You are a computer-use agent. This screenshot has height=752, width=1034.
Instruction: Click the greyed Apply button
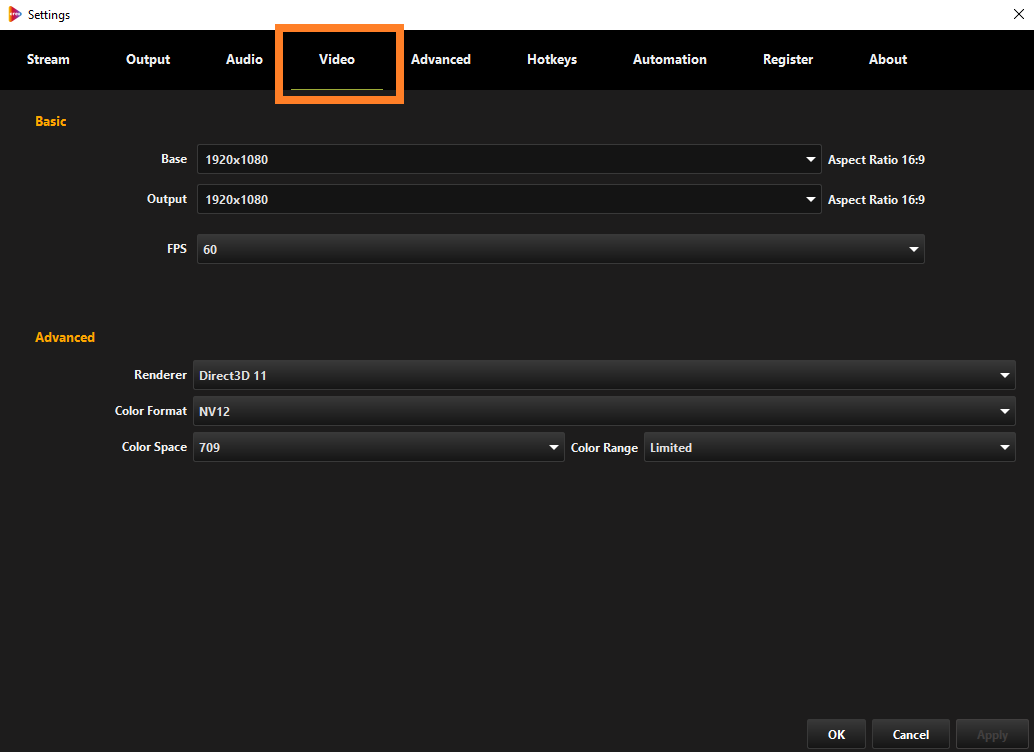pos(992,734)
